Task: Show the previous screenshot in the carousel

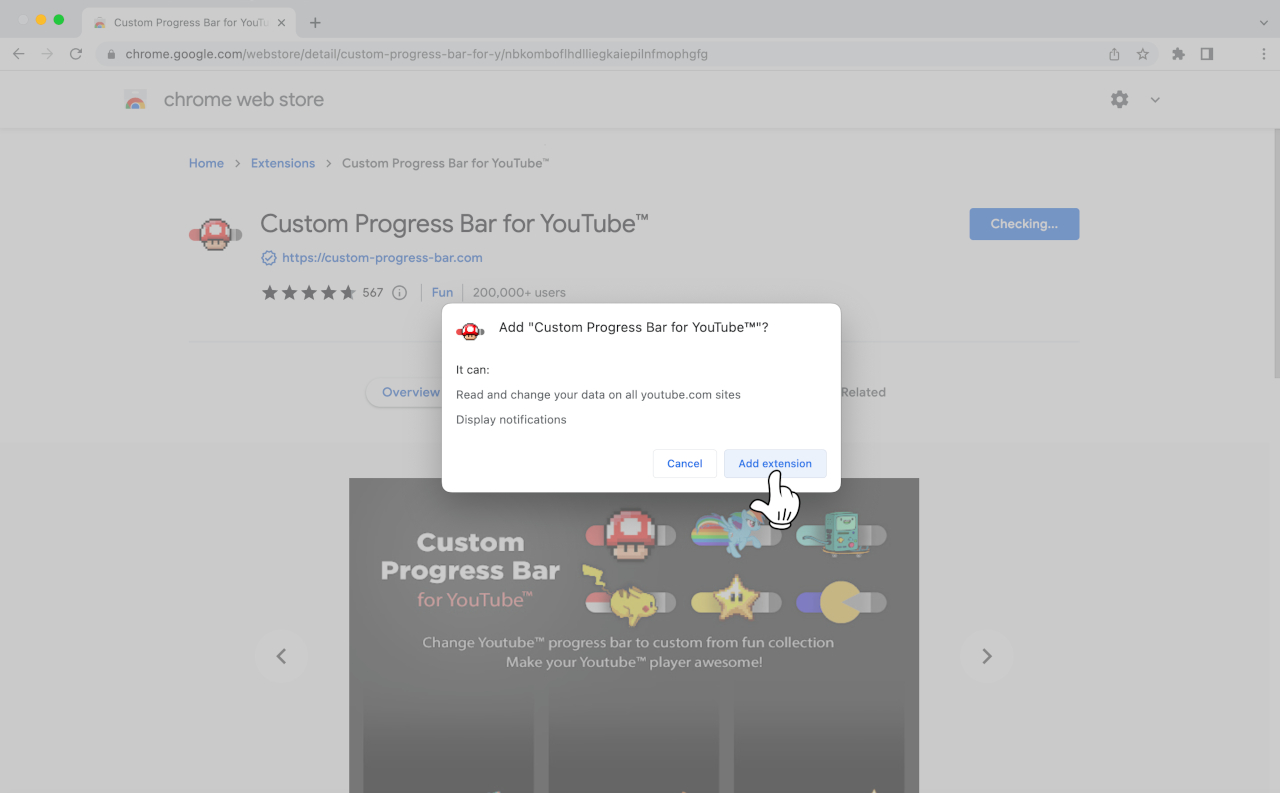Action: pos(281,656)
